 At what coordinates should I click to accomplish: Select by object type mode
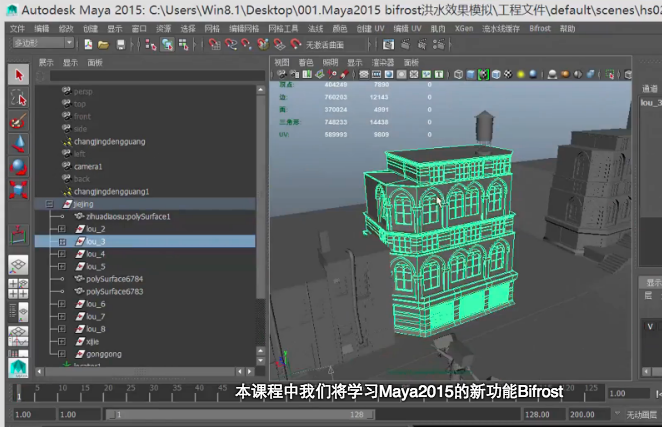[x=167, y=44]
